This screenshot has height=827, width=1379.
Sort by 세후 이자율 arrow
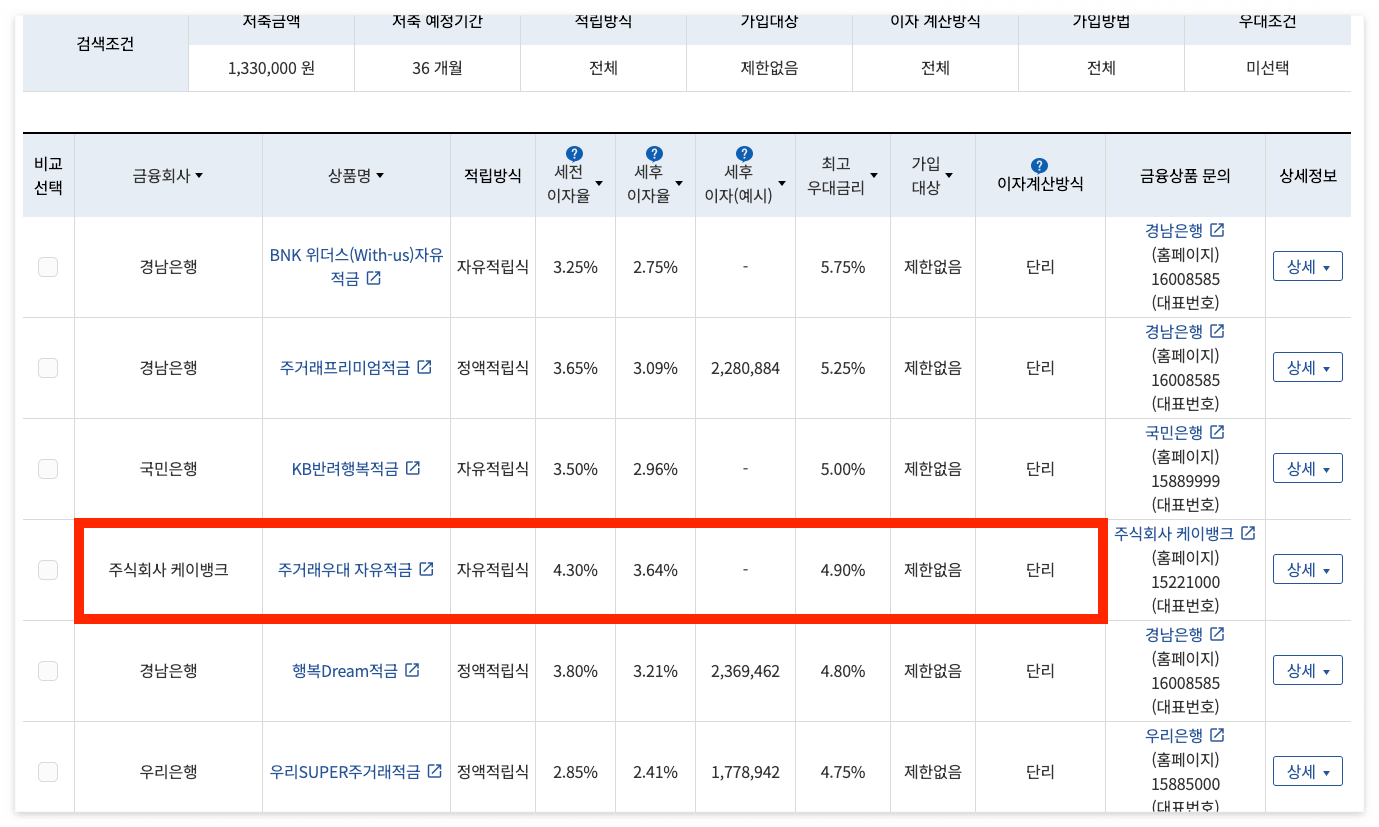click(x=679, y=184)
